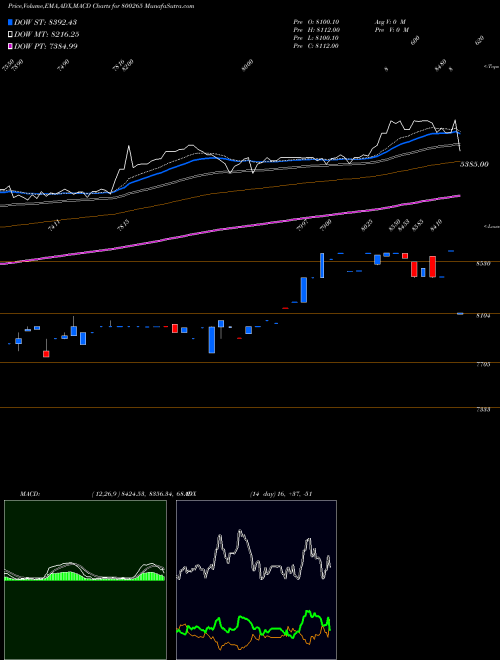Select the DOW PT: 7384.99 legend label

[45, 46]
